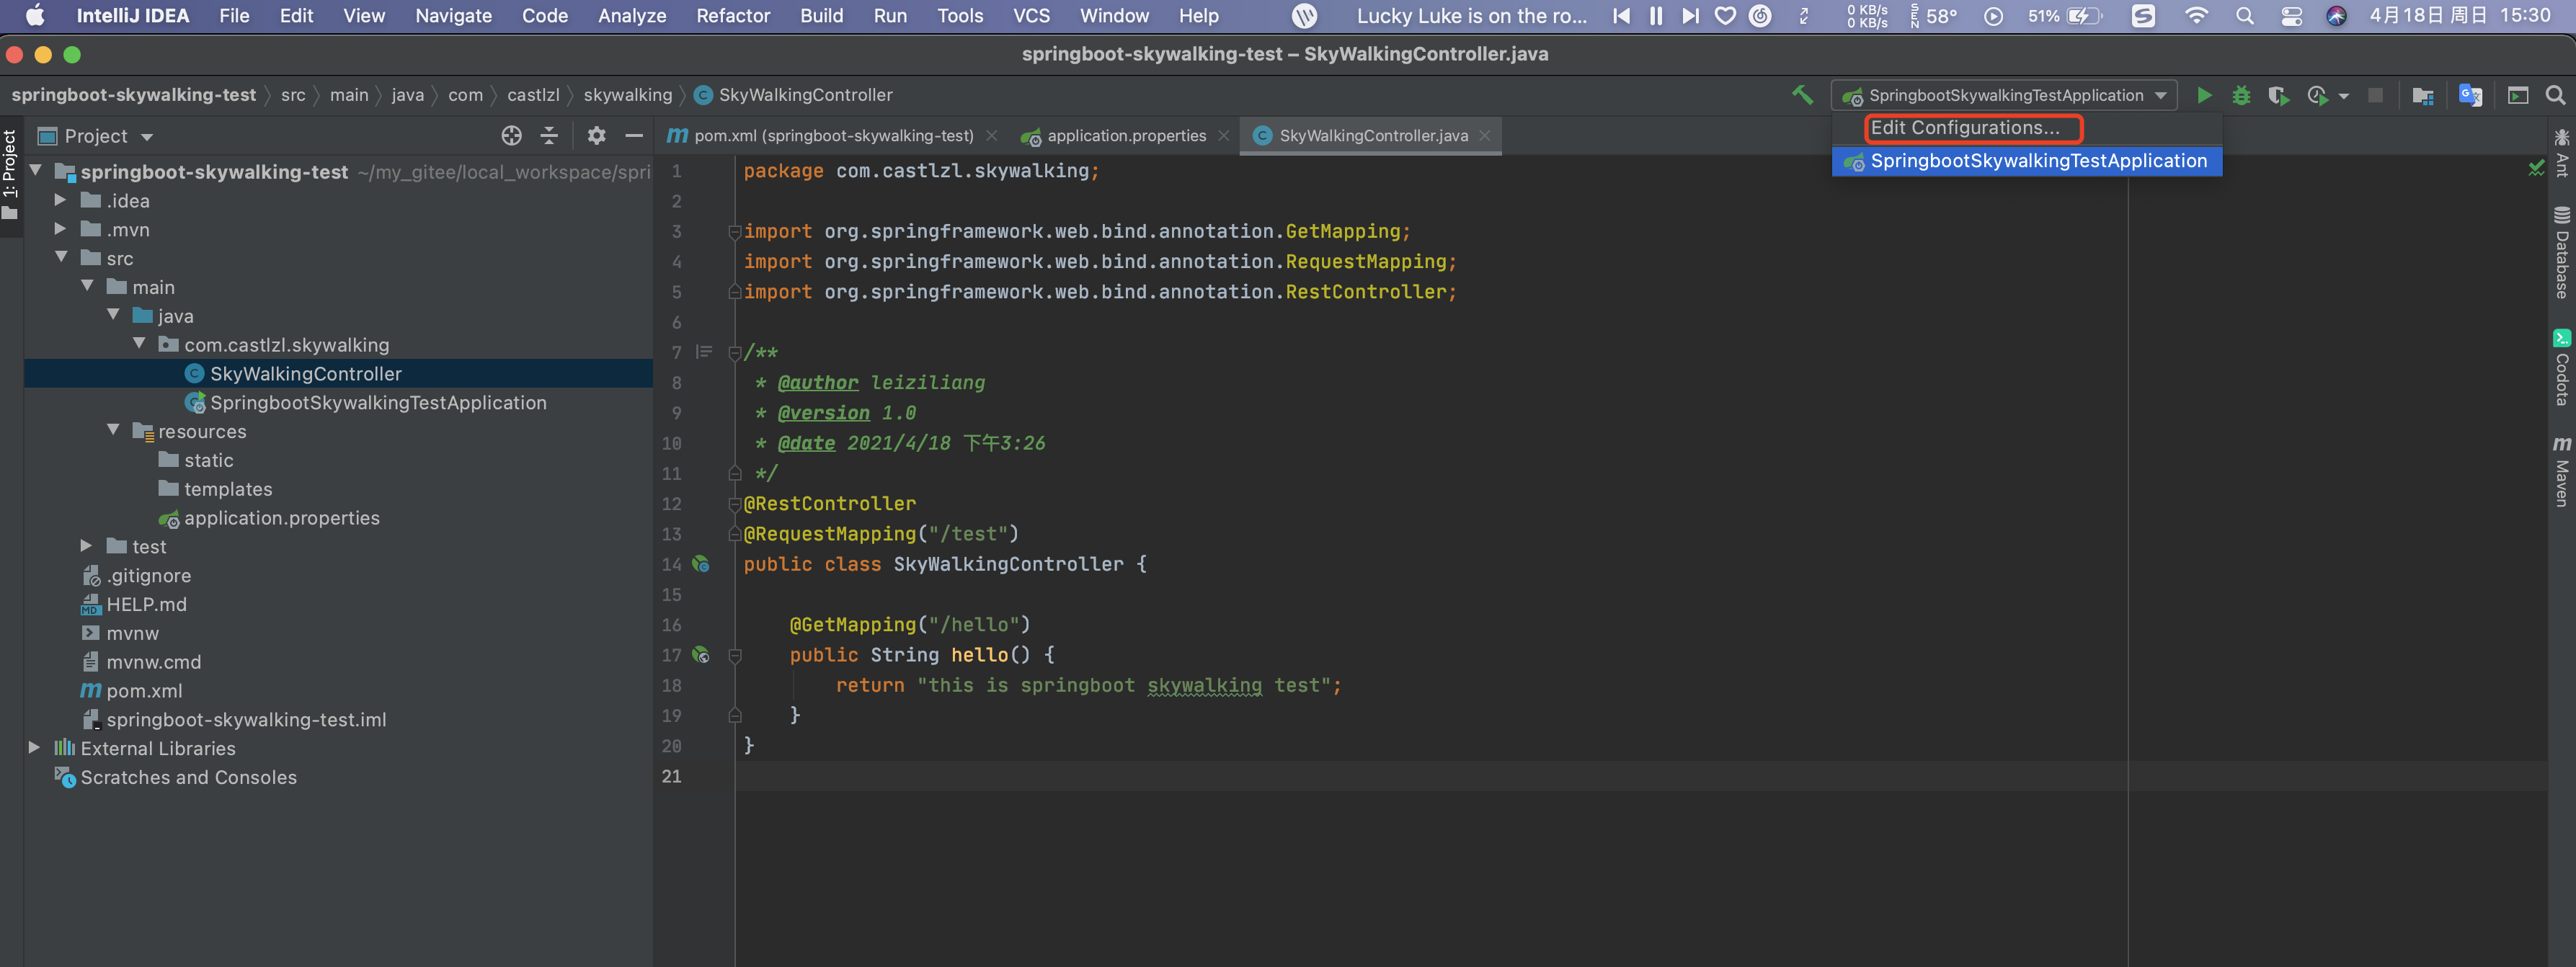Screen dimensions: 2576x967
Task: Click the Google Translate toolbar icon
Action: 2470,95
